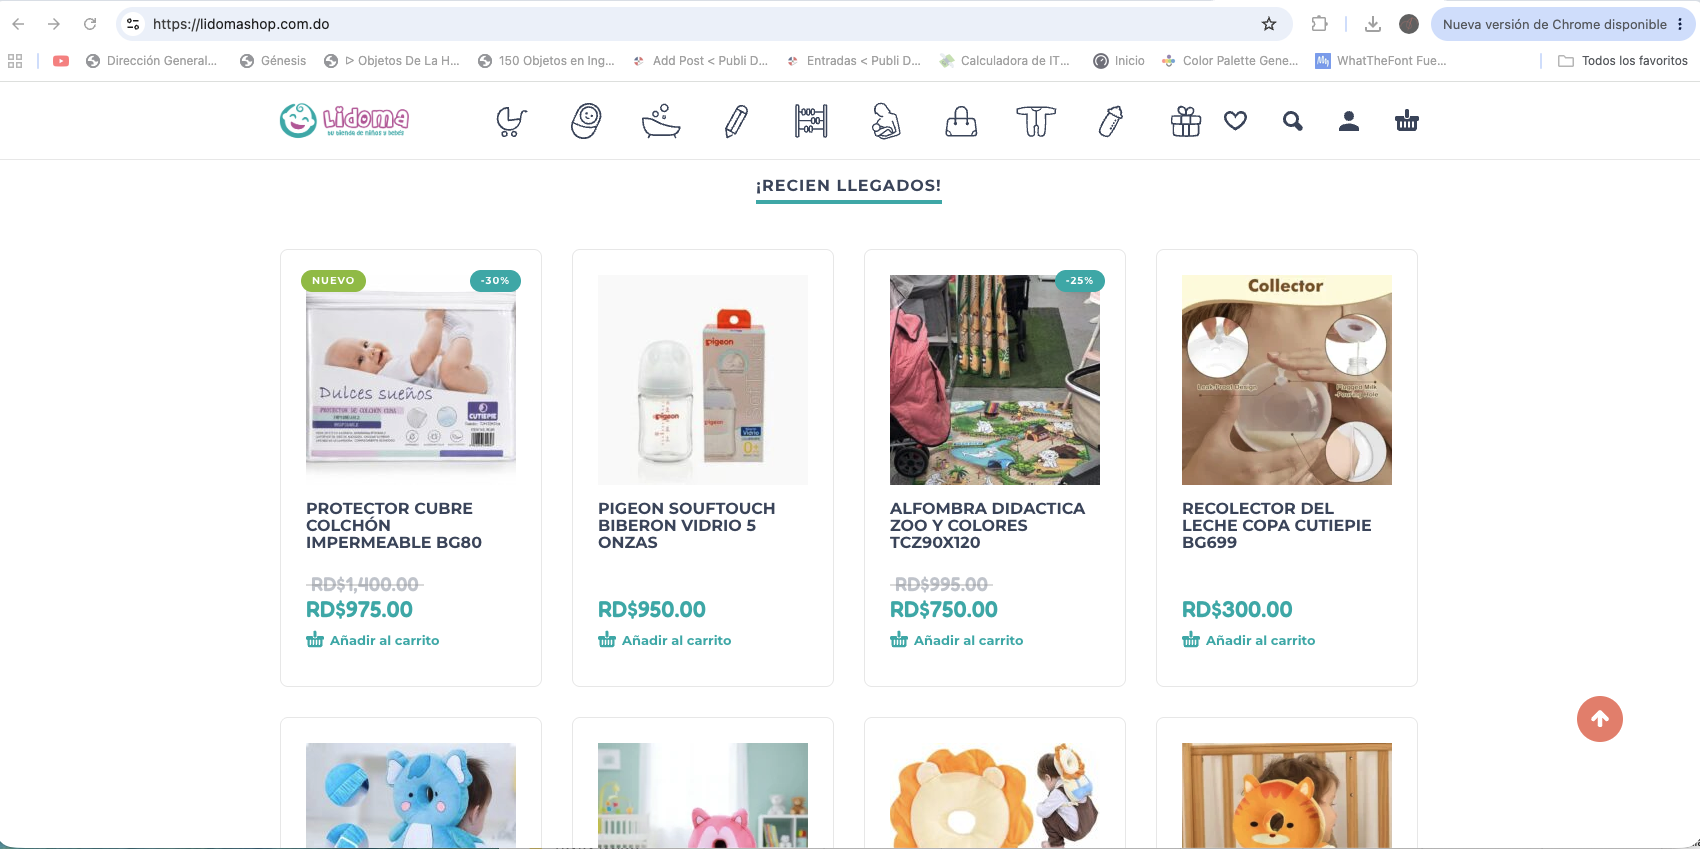The image size is (1700, 849).
Task: Open the user account icon
Action: click(1349, 121)
